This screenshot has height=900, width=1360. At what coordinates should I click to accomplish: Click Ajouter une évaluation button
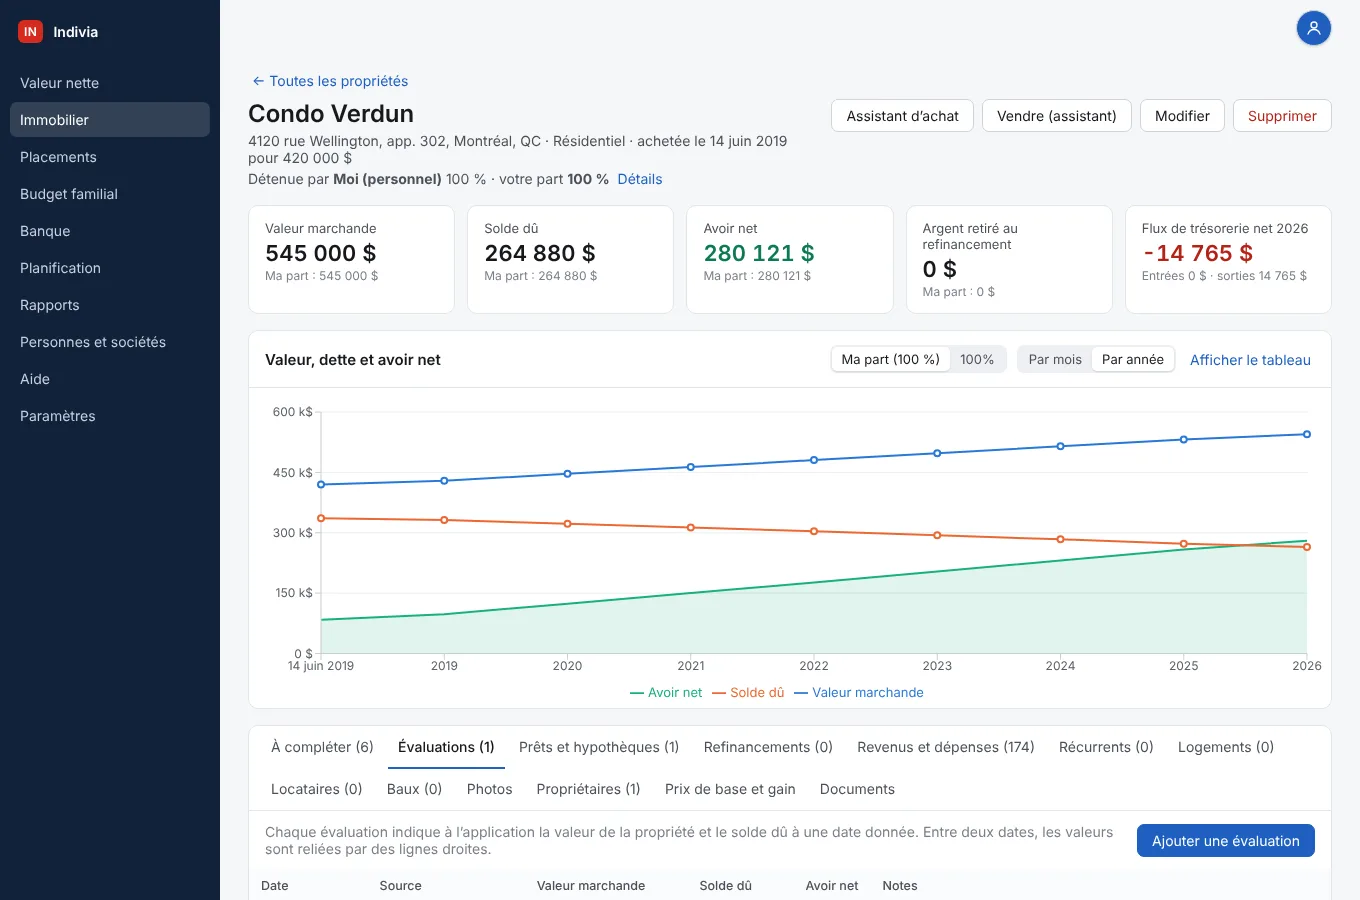(1225, 841)
